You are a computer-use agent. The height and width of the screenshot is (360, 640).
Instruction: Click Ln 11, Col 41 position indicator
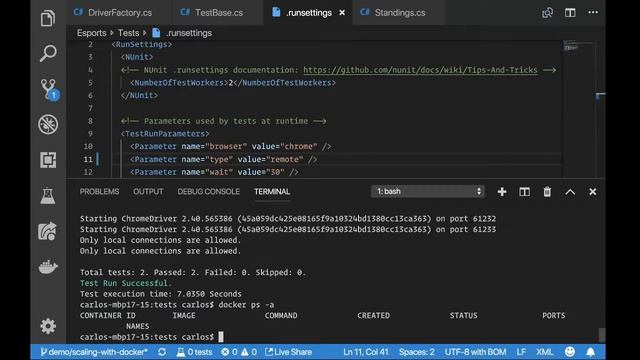366,352
